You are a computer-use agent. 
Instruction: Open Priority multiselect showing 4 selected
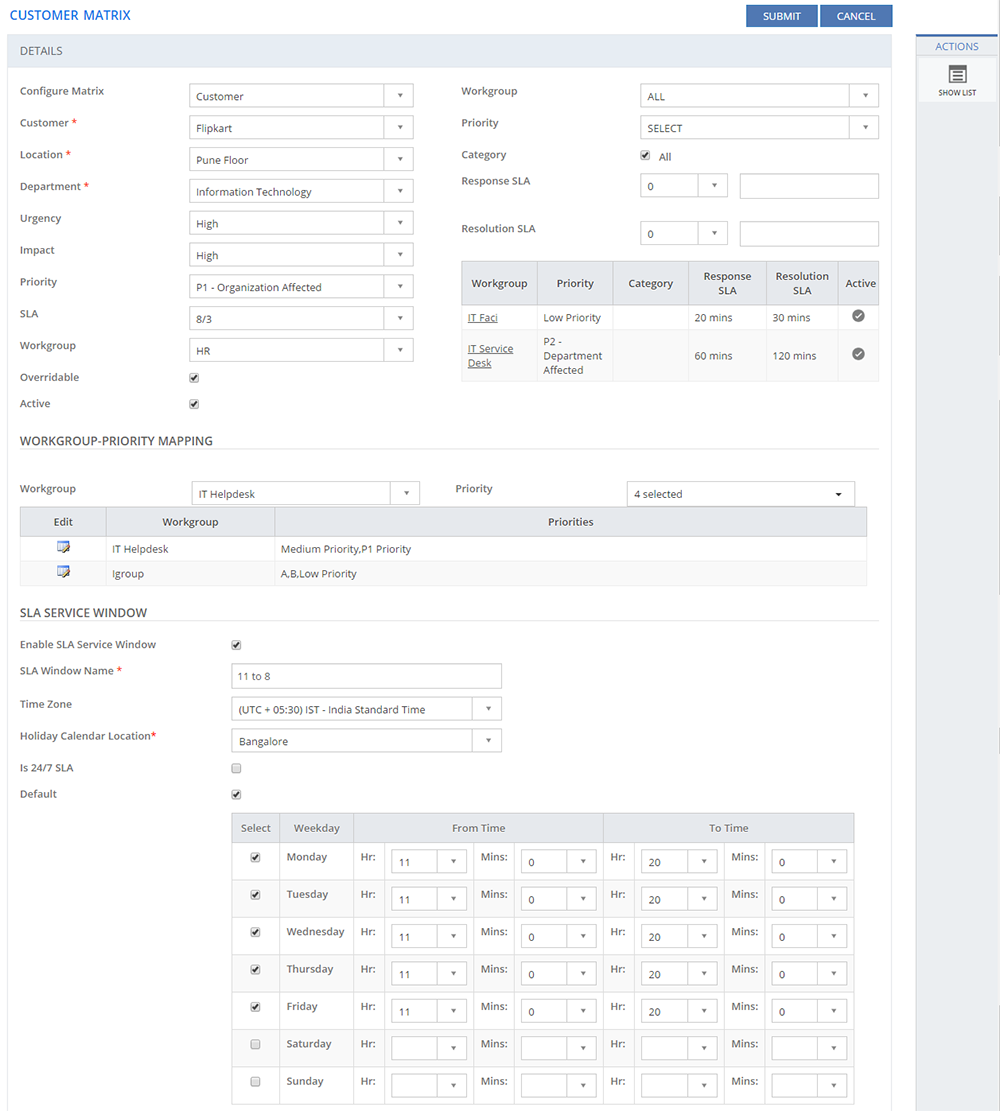pos(740,494)
